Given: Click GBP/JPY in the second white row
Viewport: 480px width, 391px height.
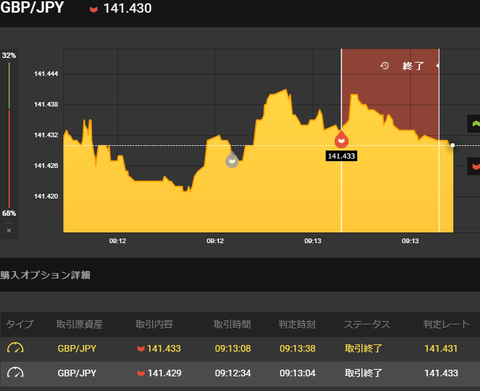Looking at the screenshot, I should [77, 373].
